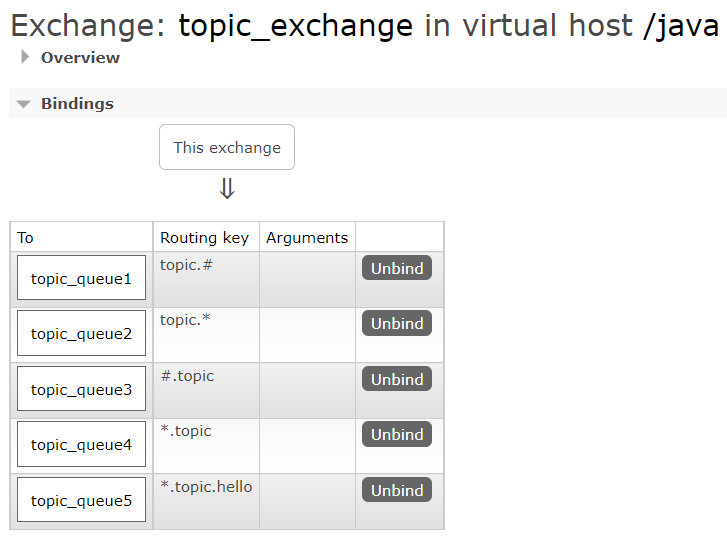Click the topic_exchange name in page title

(295, 25)
